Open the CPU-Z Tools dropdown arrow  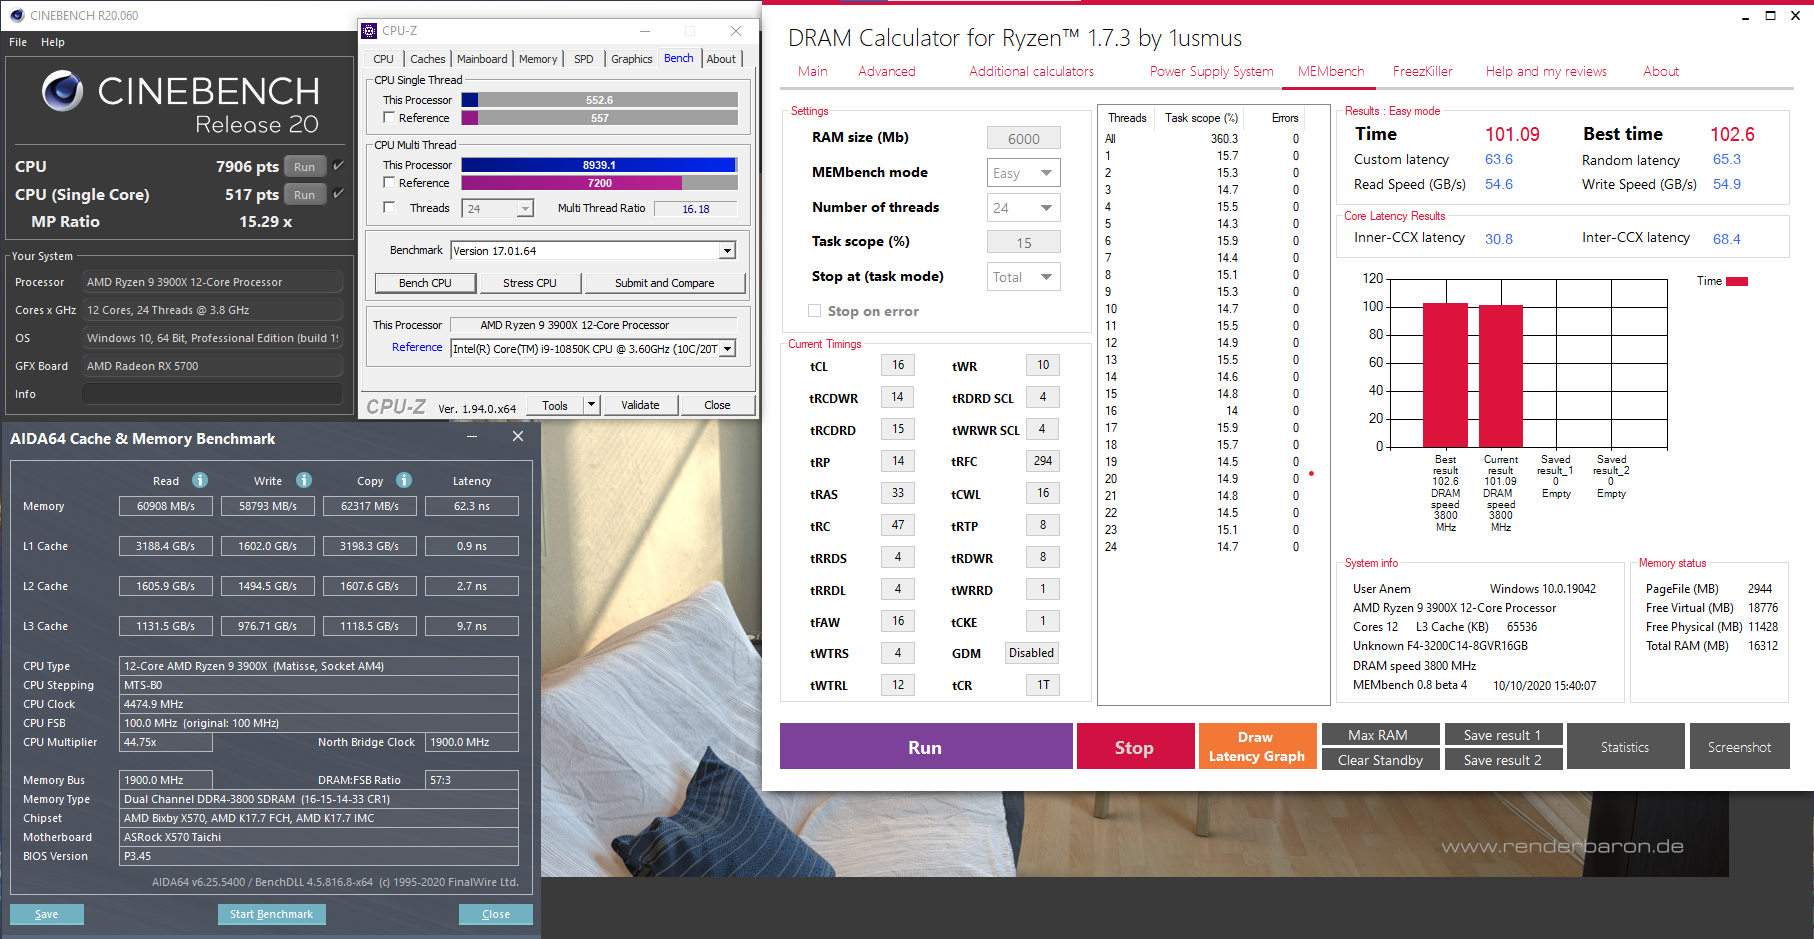592,405
